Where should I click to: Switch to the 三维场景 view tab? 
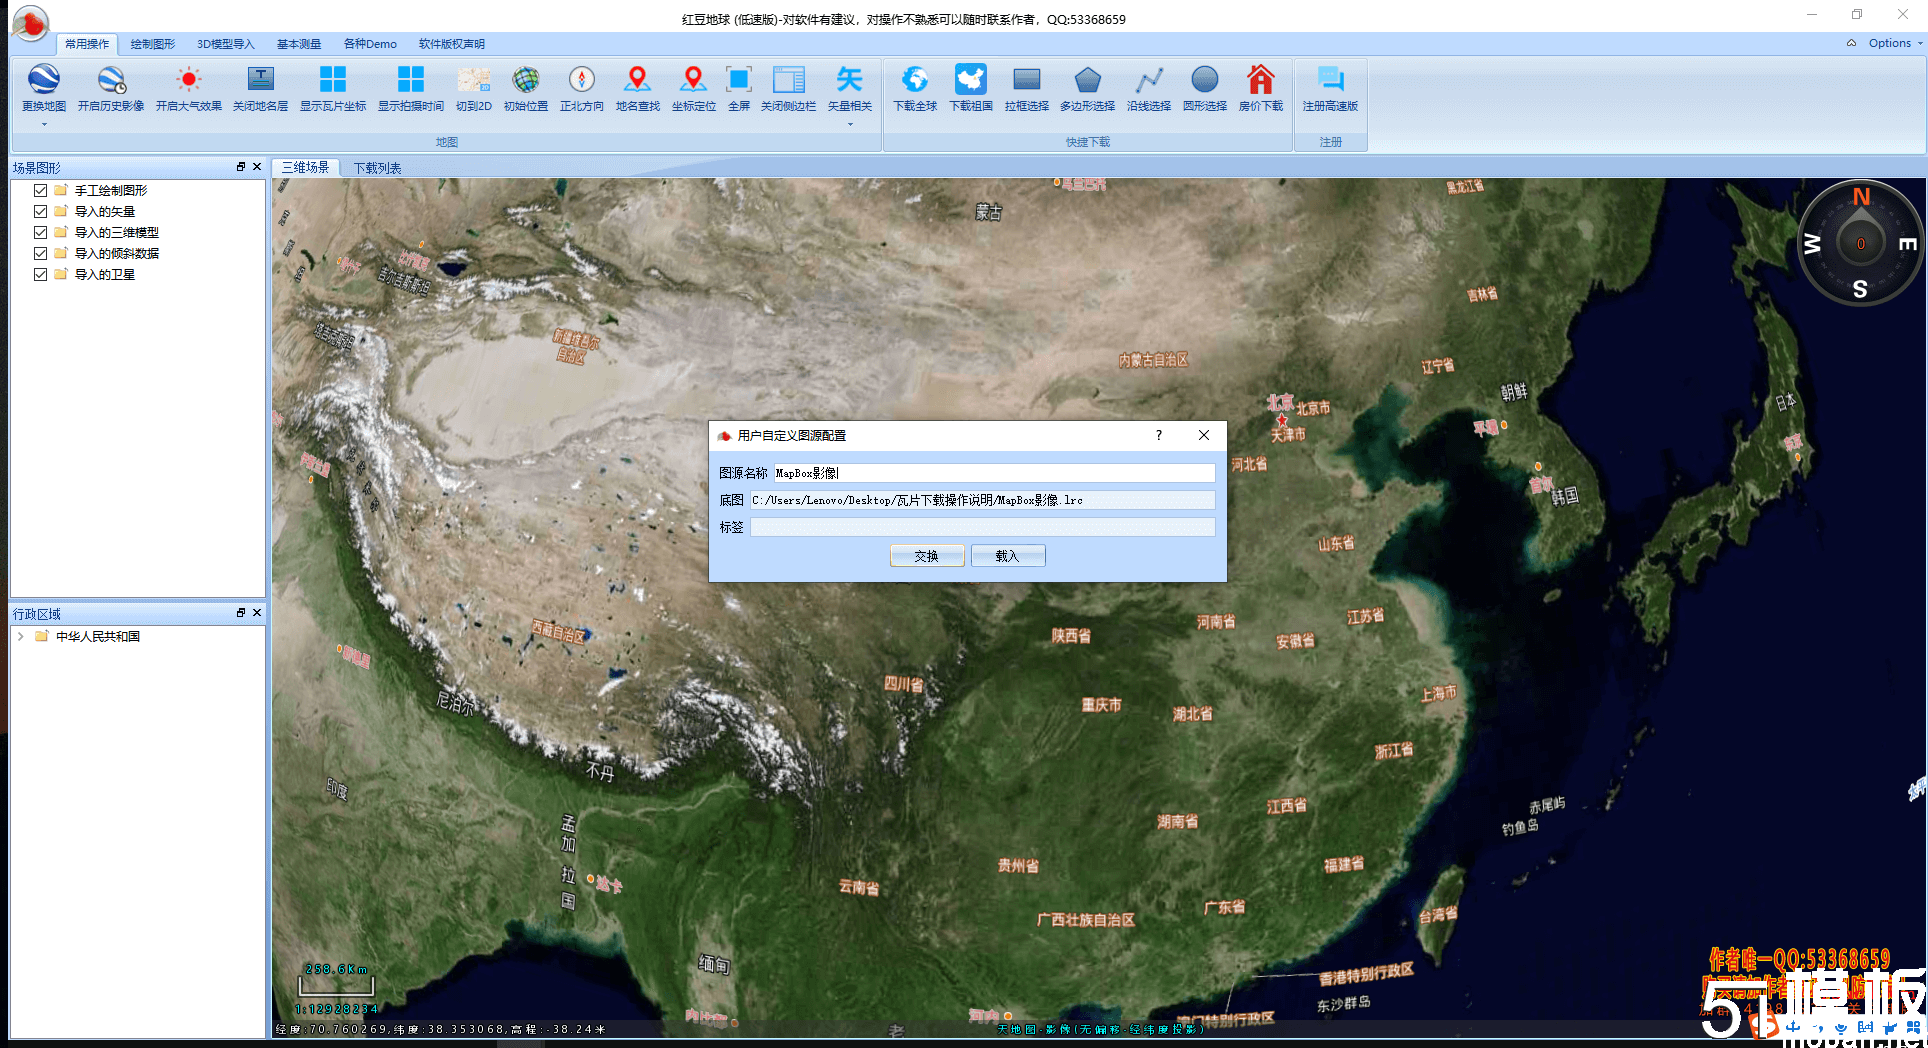click(x=305, y=168)
